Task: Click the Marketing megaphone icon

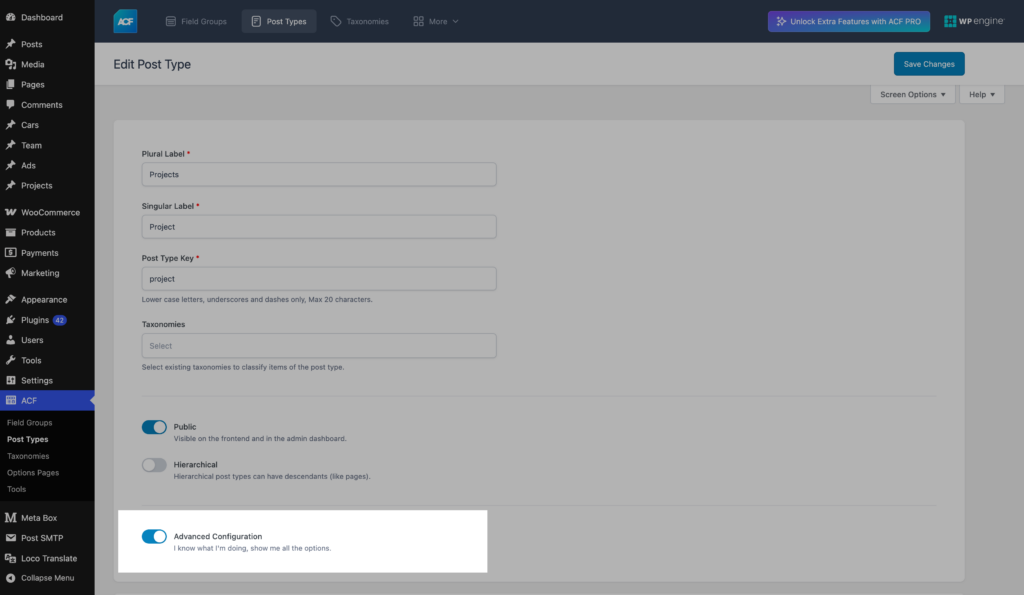Action: click(x=10, y=273)
